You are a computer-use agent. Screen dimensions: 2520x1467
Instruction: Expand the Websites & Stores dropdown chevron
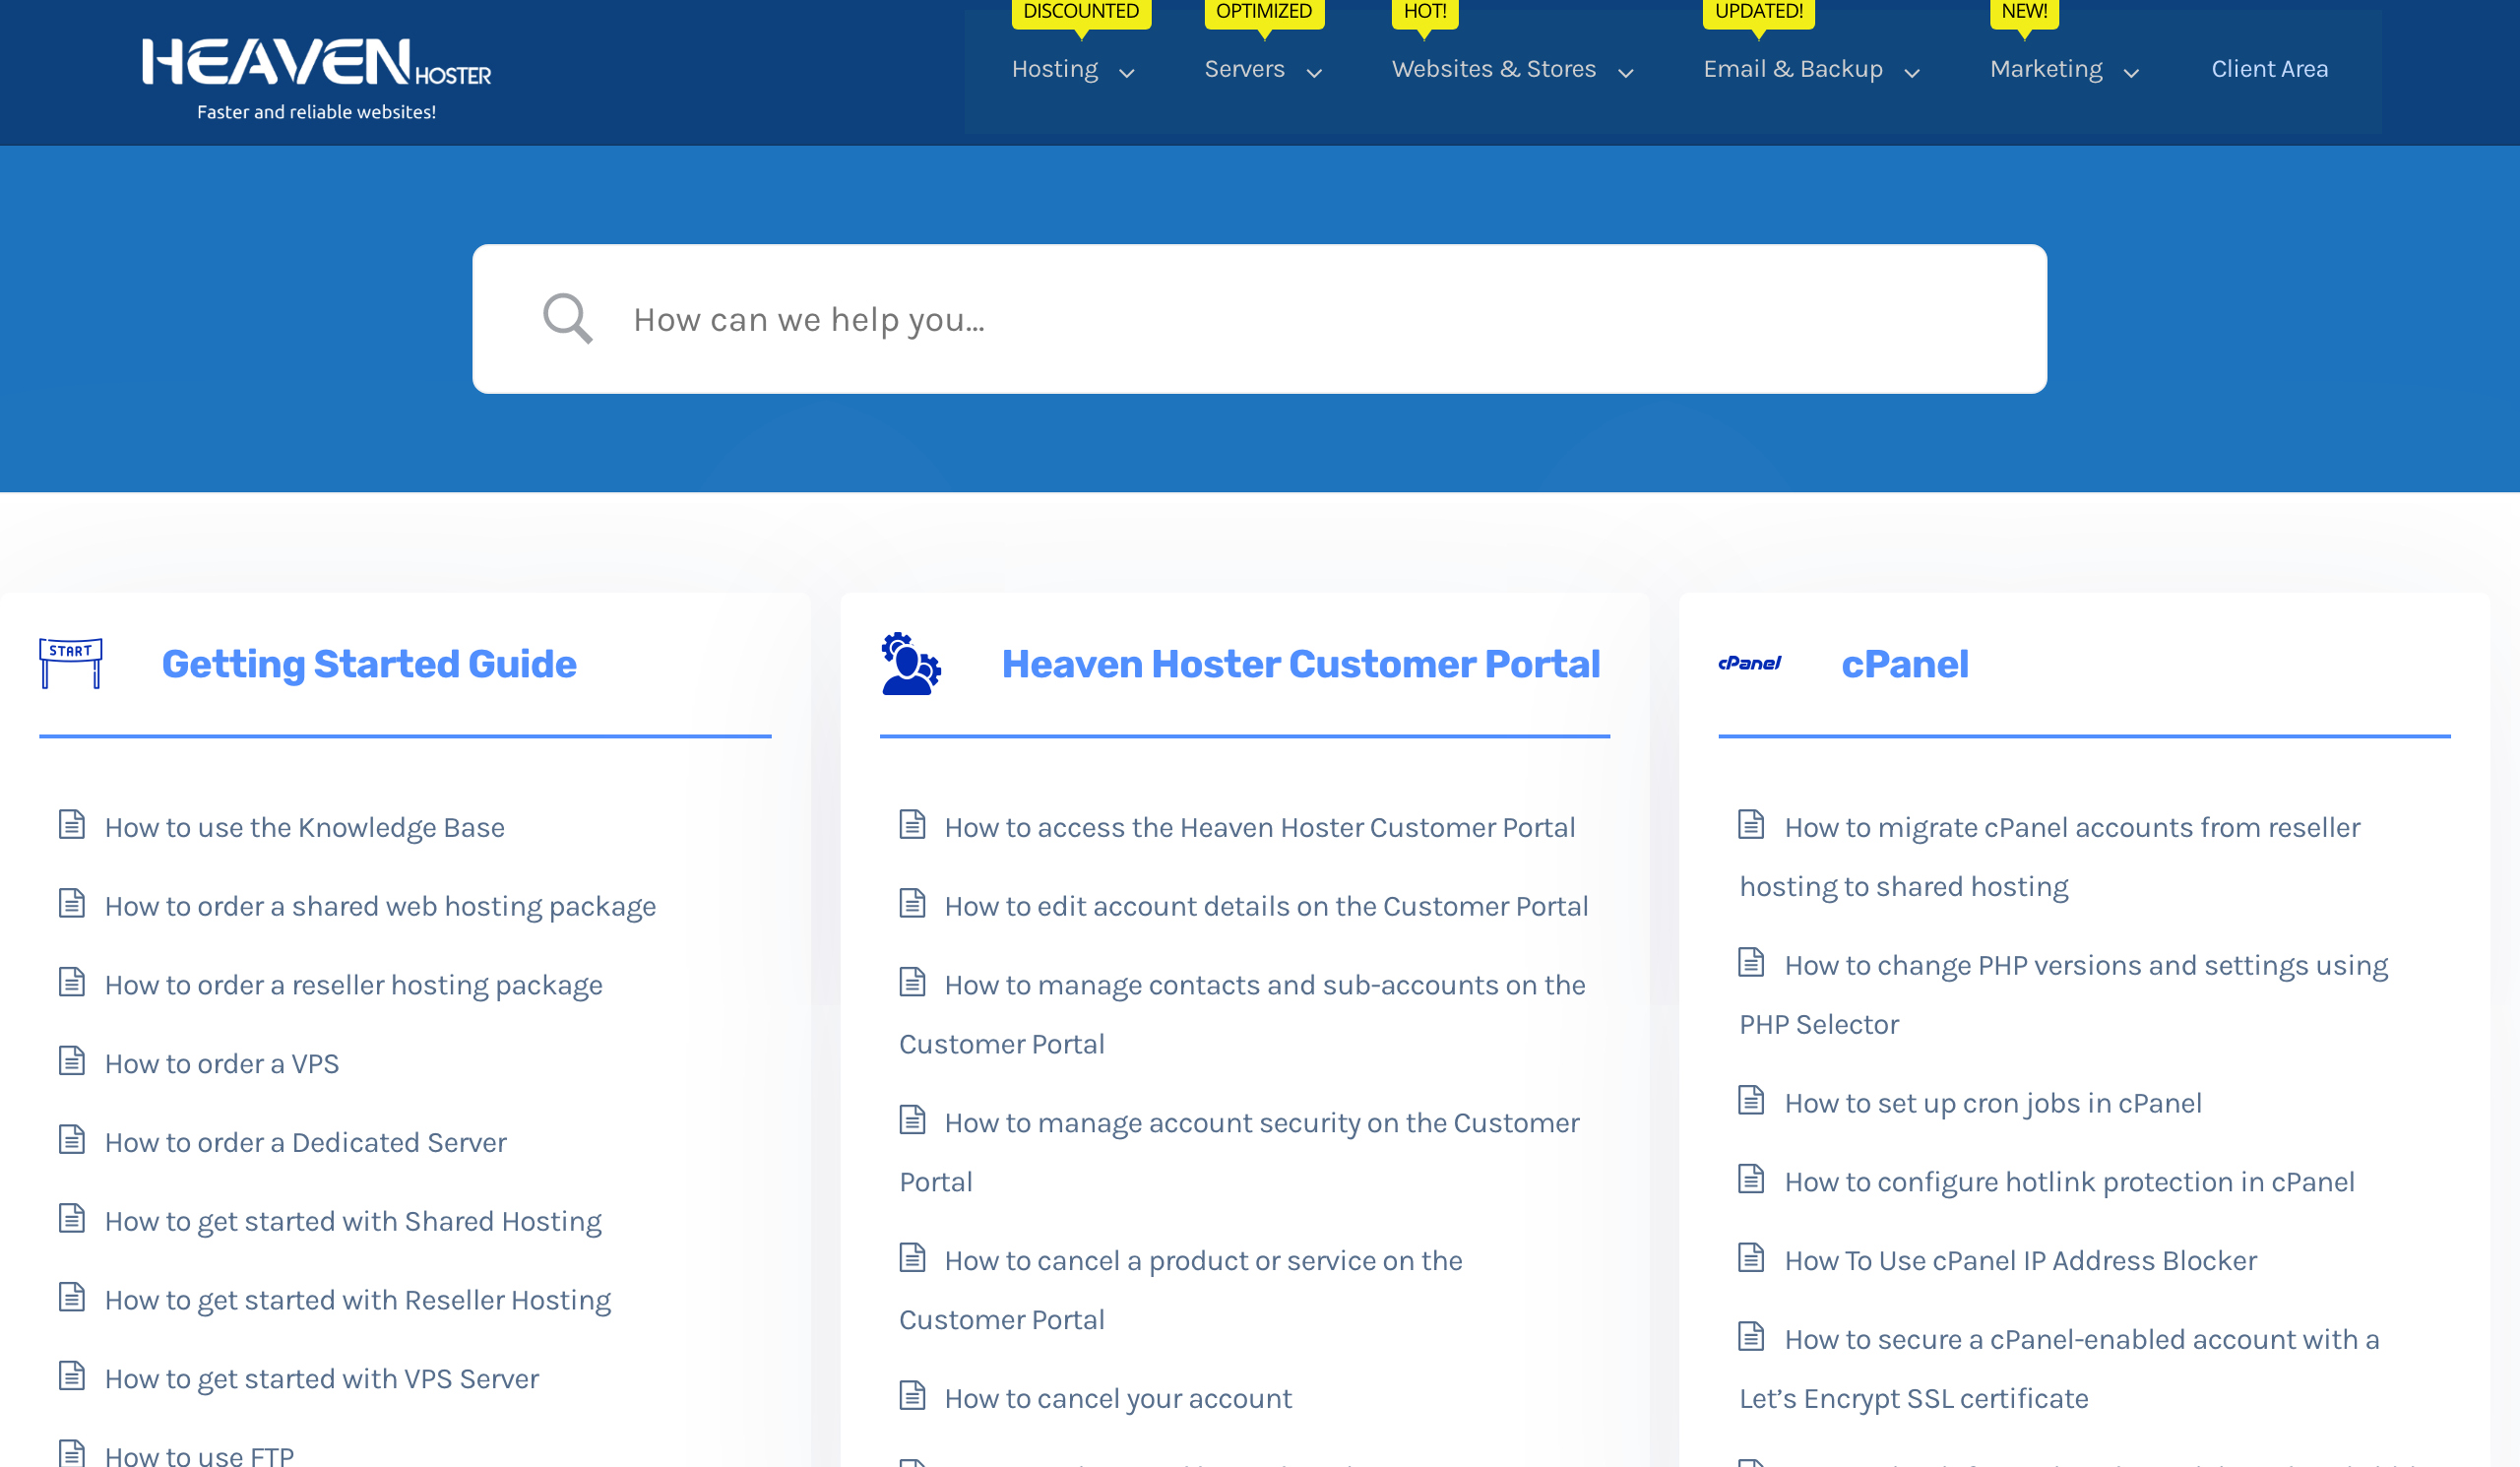[1626, 73]
